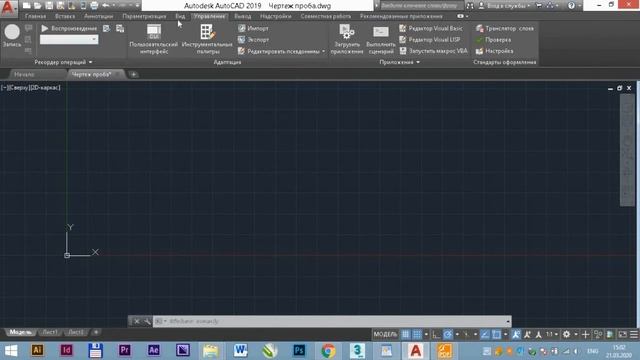
Task: Toggle Ortho mode in status bar
Action: click(x=436, y=334)
